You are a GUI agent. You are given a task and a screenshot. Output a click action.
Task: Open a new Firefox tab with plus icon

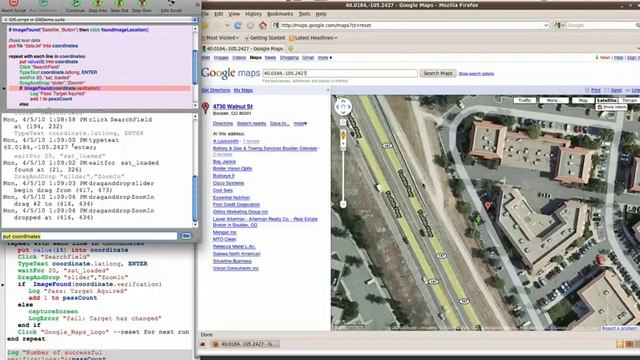pyautogui.click(x=291, y=48)
